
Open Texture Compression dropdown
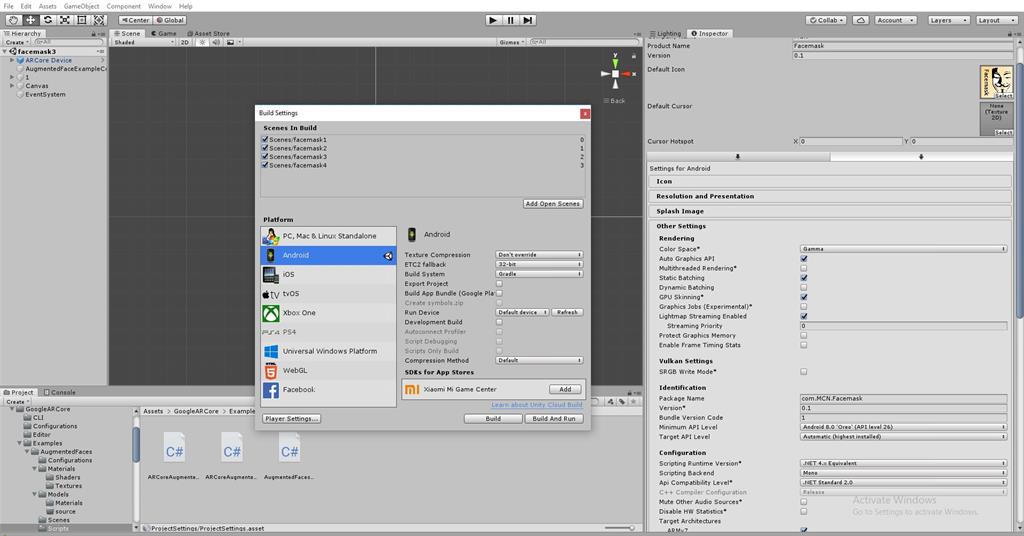point(539,255)
